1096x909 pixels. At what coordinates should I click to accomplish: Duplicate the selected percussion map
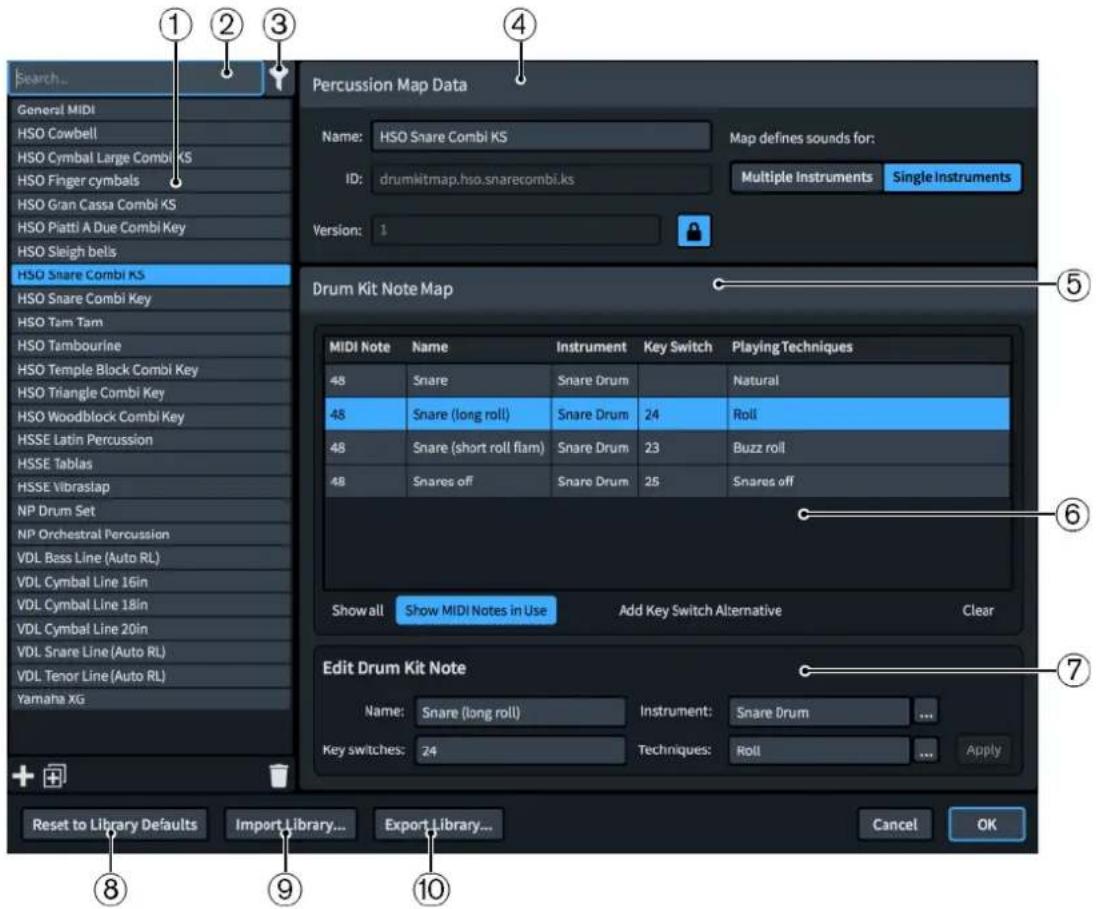coord(55,775)
